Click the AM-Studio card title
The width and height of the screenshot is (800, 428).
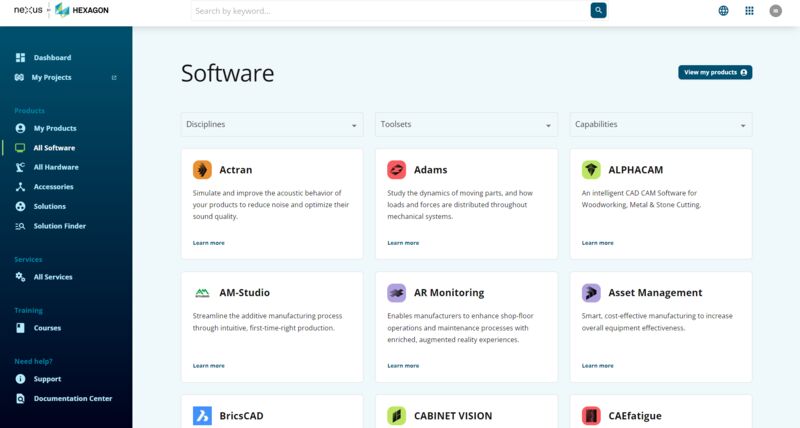click(244, 293)
